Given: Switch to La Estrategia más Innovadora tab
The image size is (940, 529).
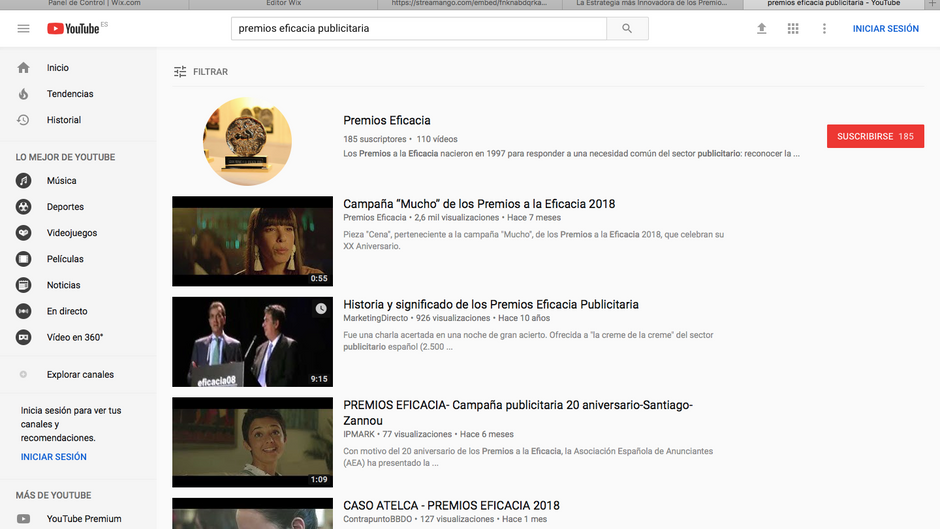Looking at the screenshot, I should pos(652,4).
